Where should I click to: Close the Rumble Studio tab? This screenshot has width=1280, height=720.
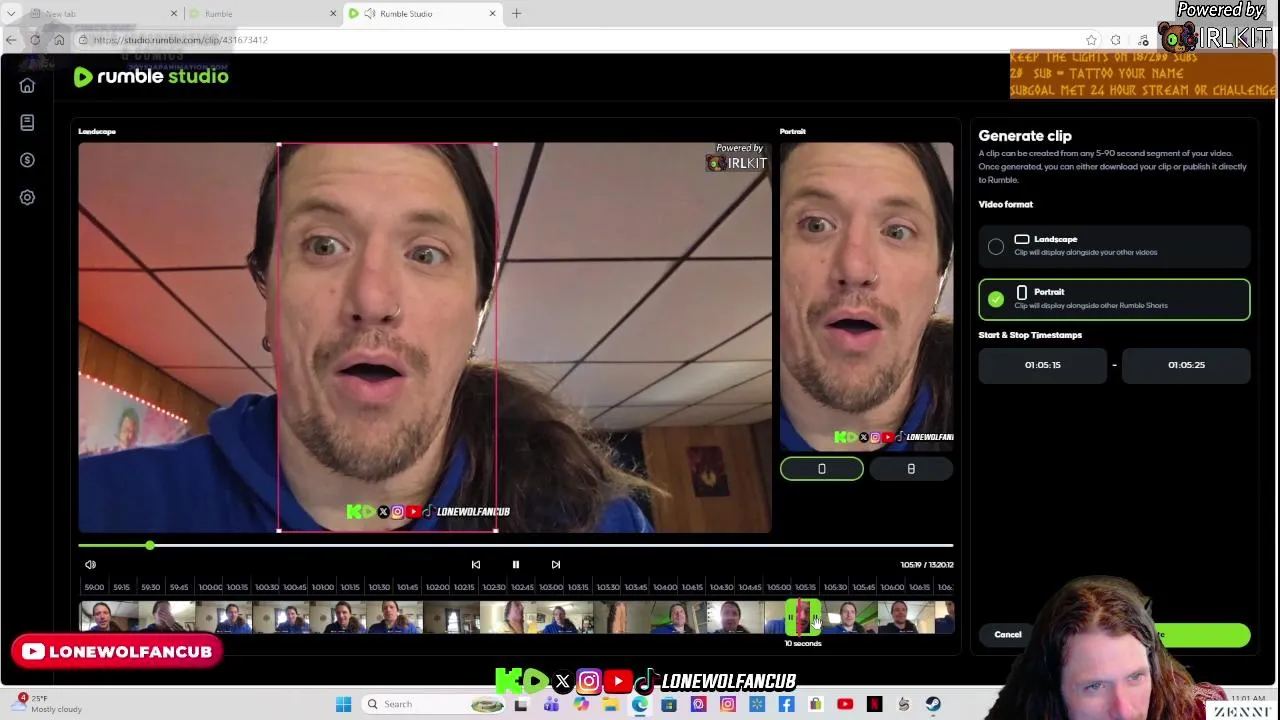coord(492,14)
